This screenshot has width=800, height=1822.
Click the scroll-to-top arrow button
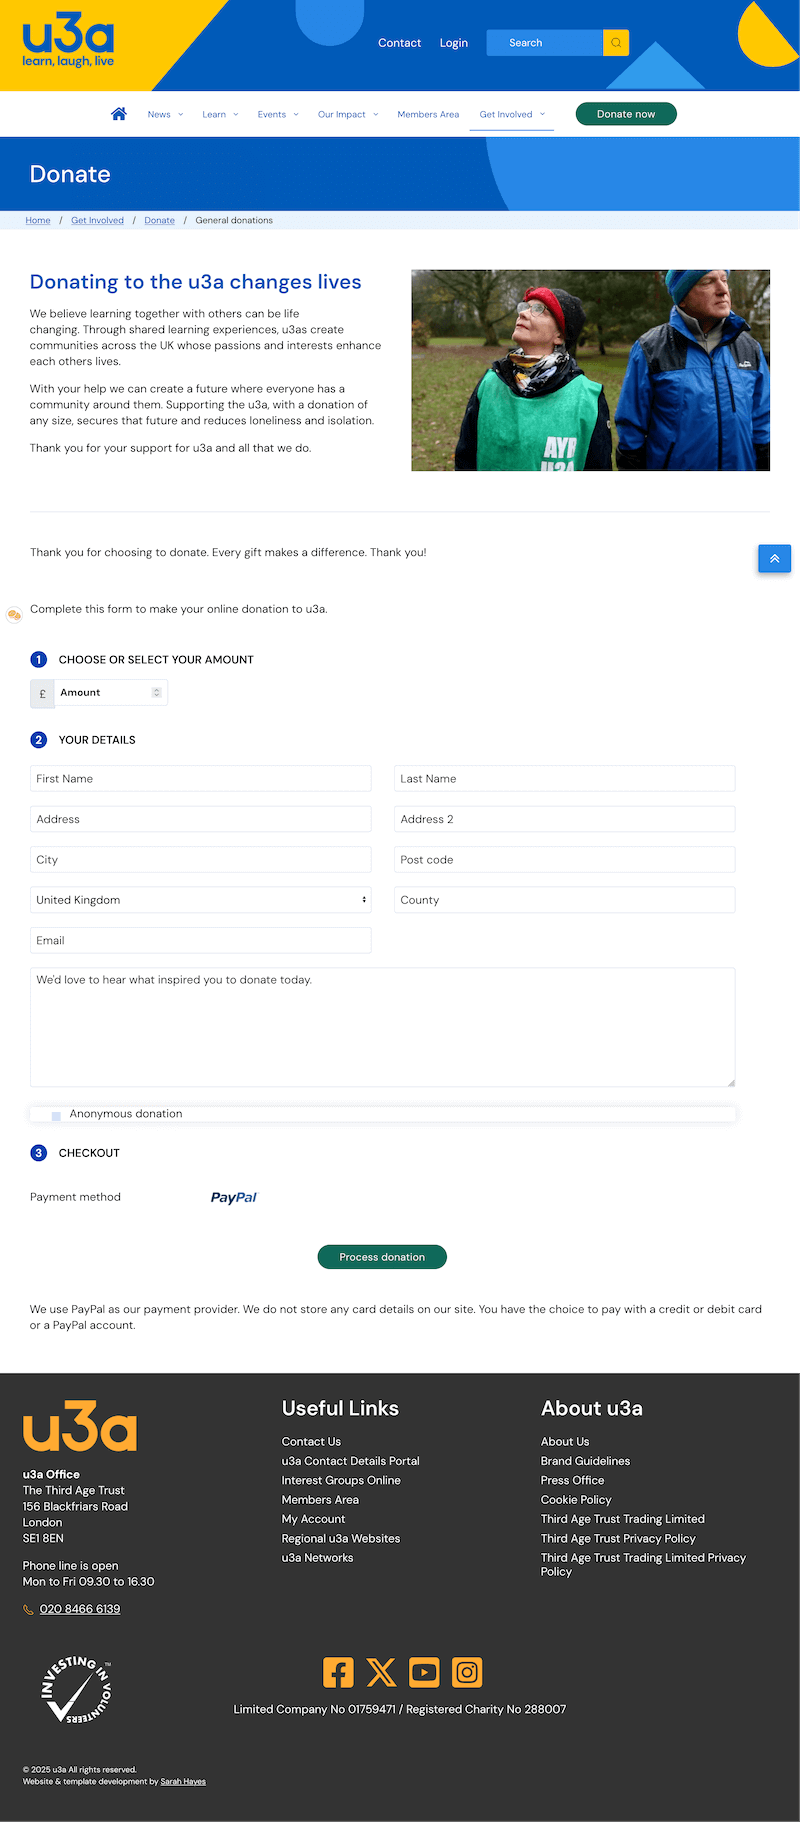point(774,559)
